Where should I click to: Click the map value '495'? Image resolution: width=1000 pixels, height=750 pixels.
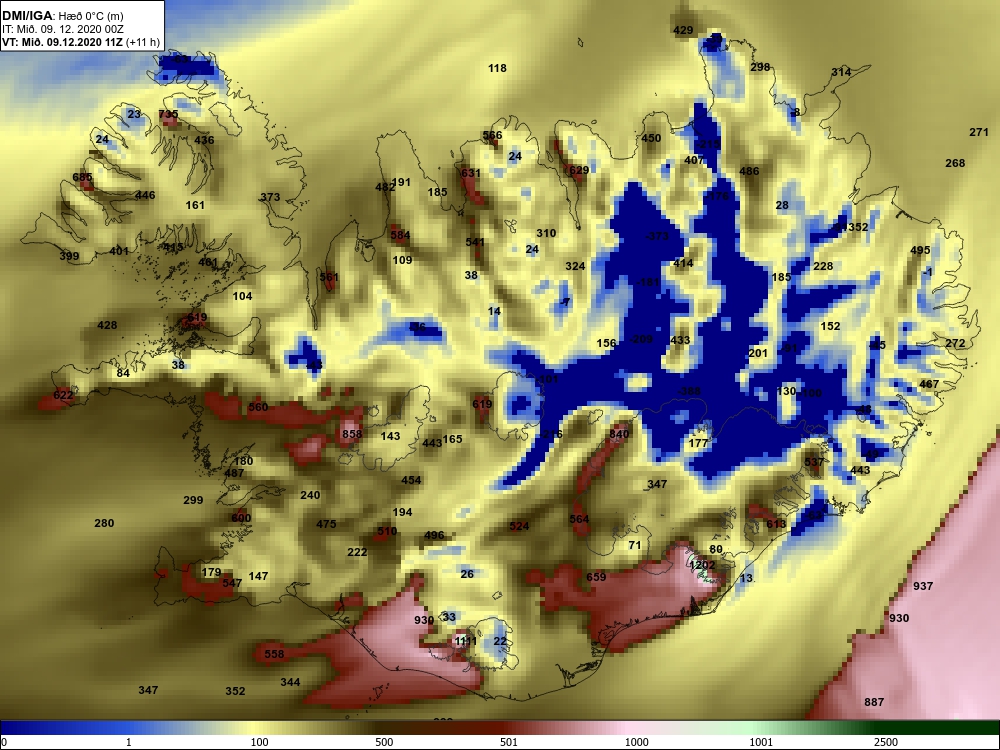tap(920, 251)
